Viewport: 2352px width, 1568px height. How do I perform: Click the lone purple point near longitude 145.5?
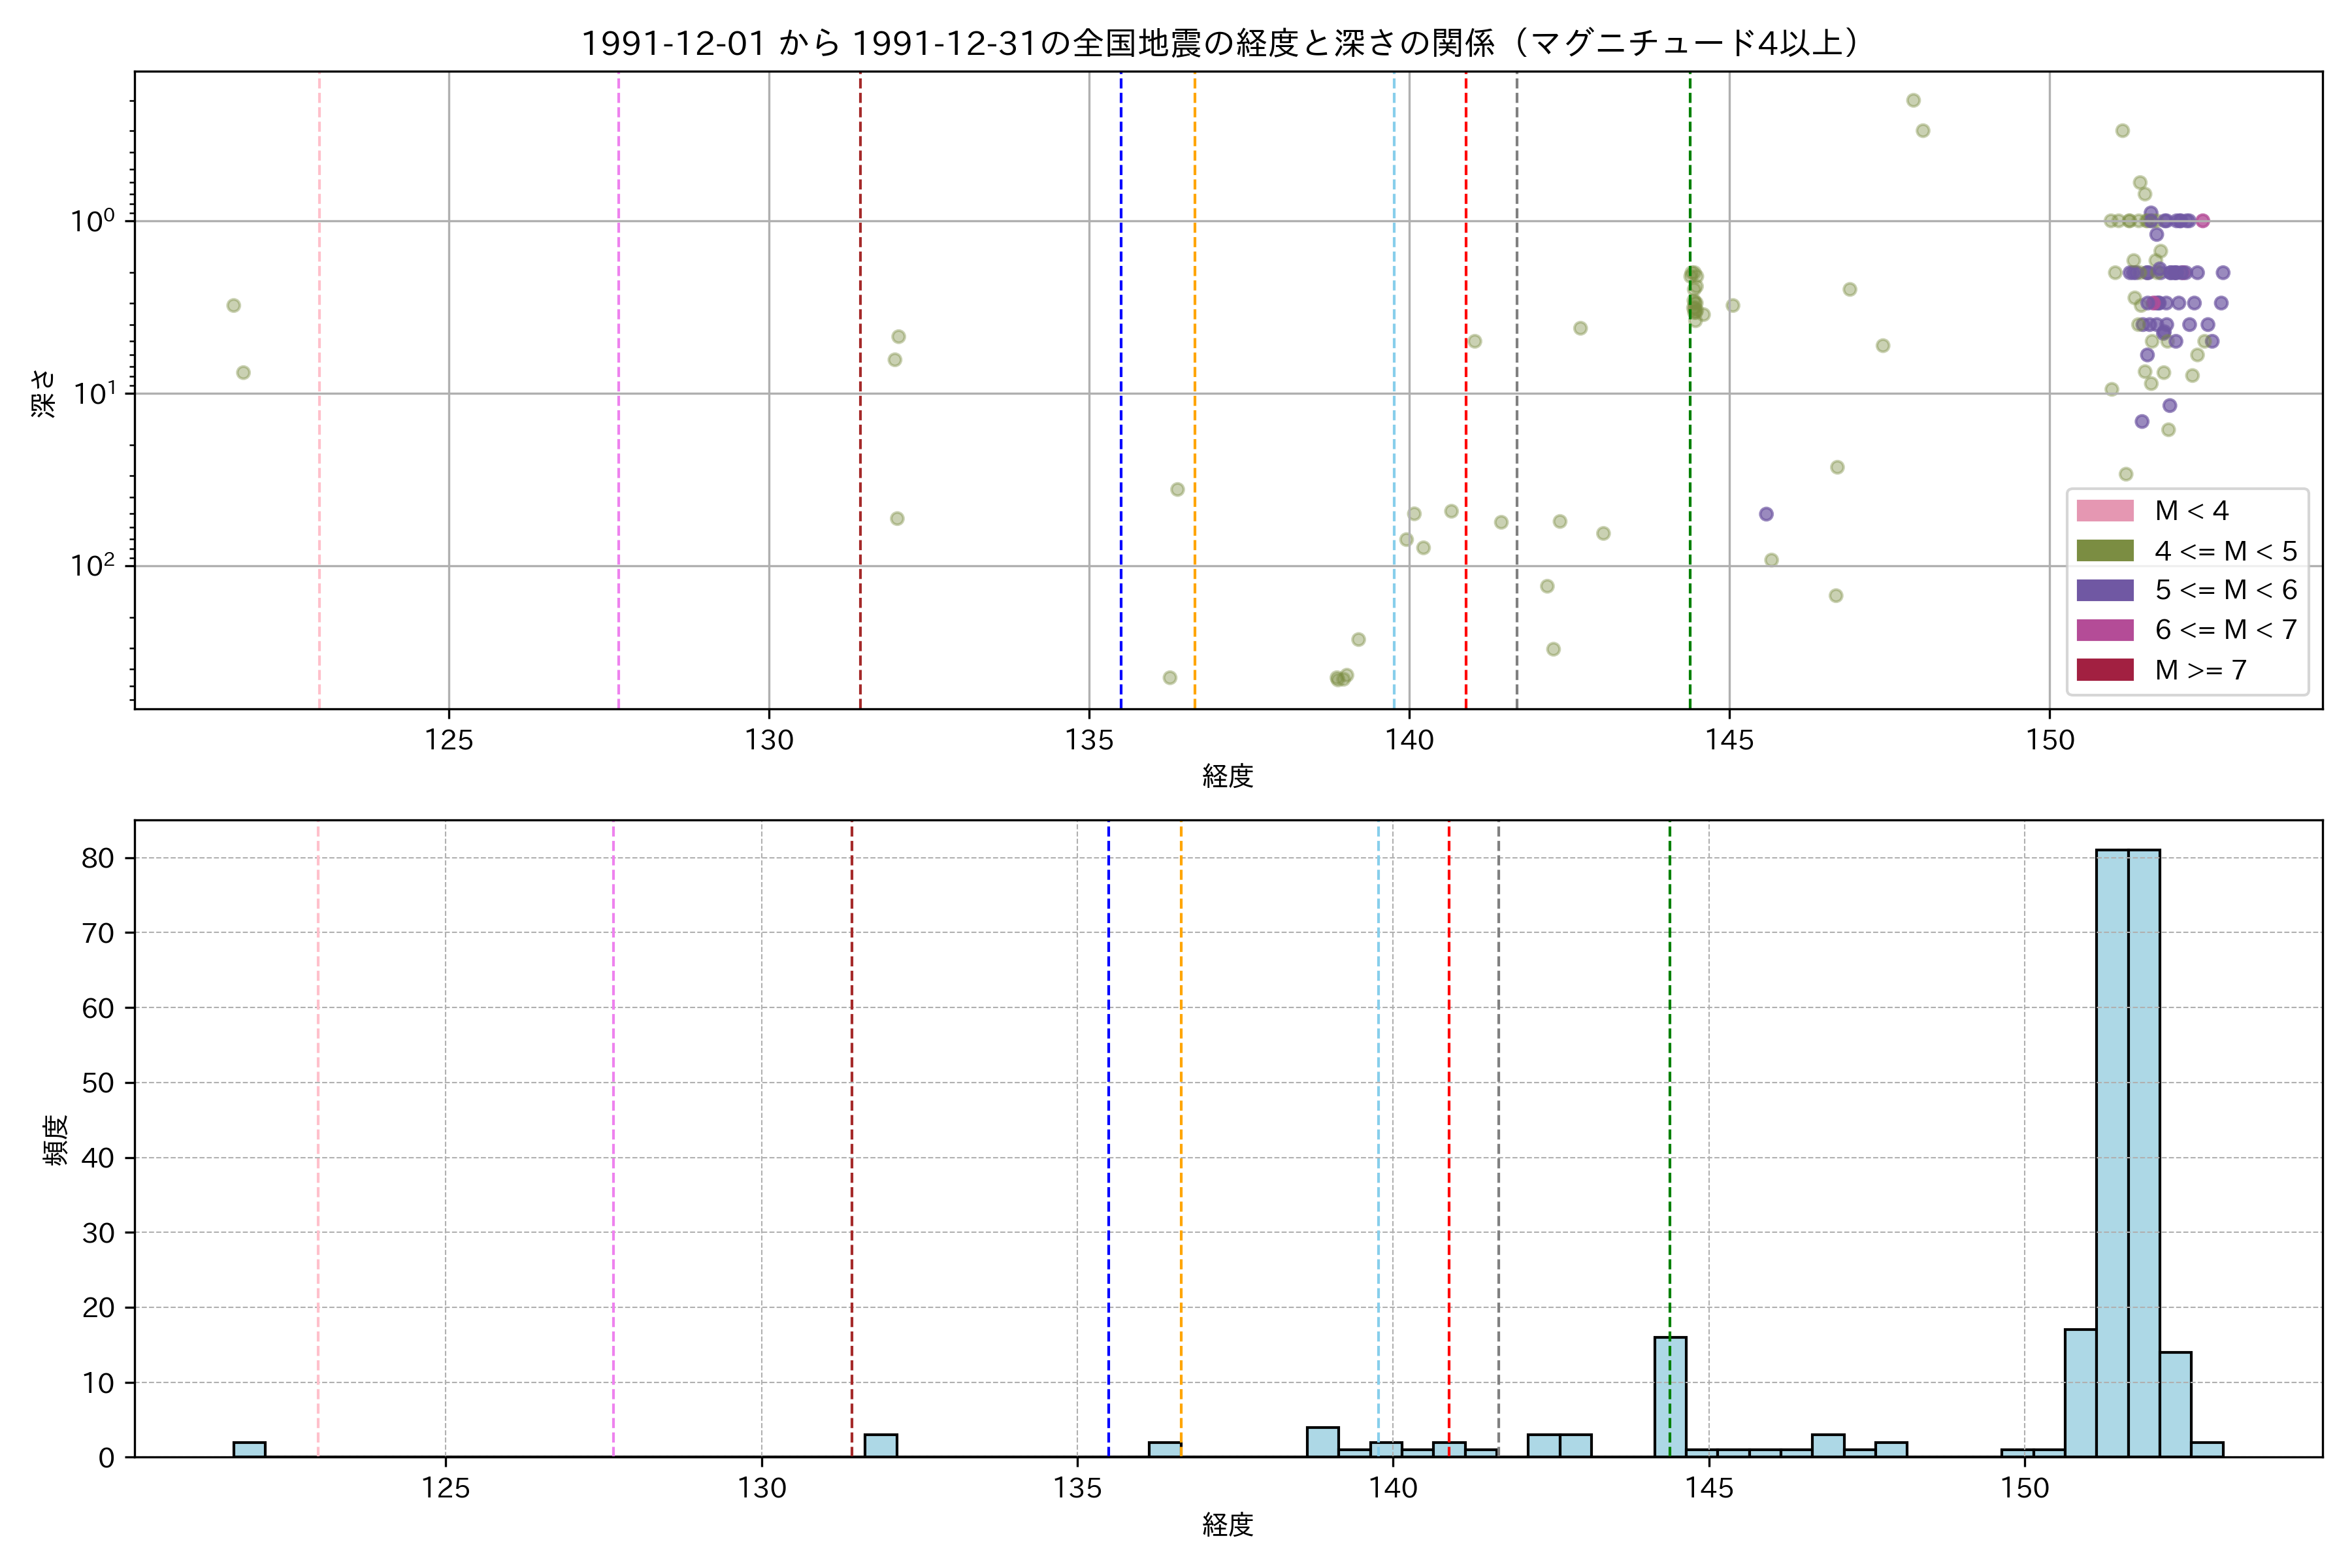[x=1766, y=514]
